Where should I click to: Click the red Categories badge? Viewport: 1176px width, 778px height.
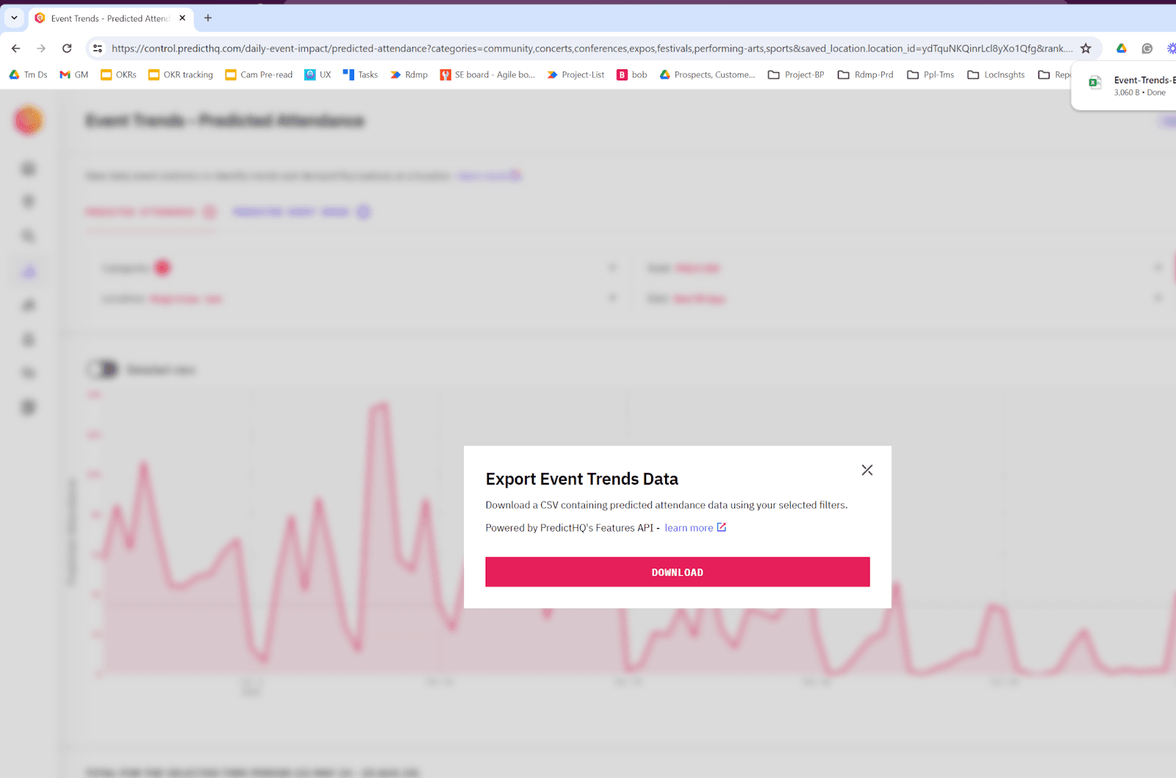point(160,267)
